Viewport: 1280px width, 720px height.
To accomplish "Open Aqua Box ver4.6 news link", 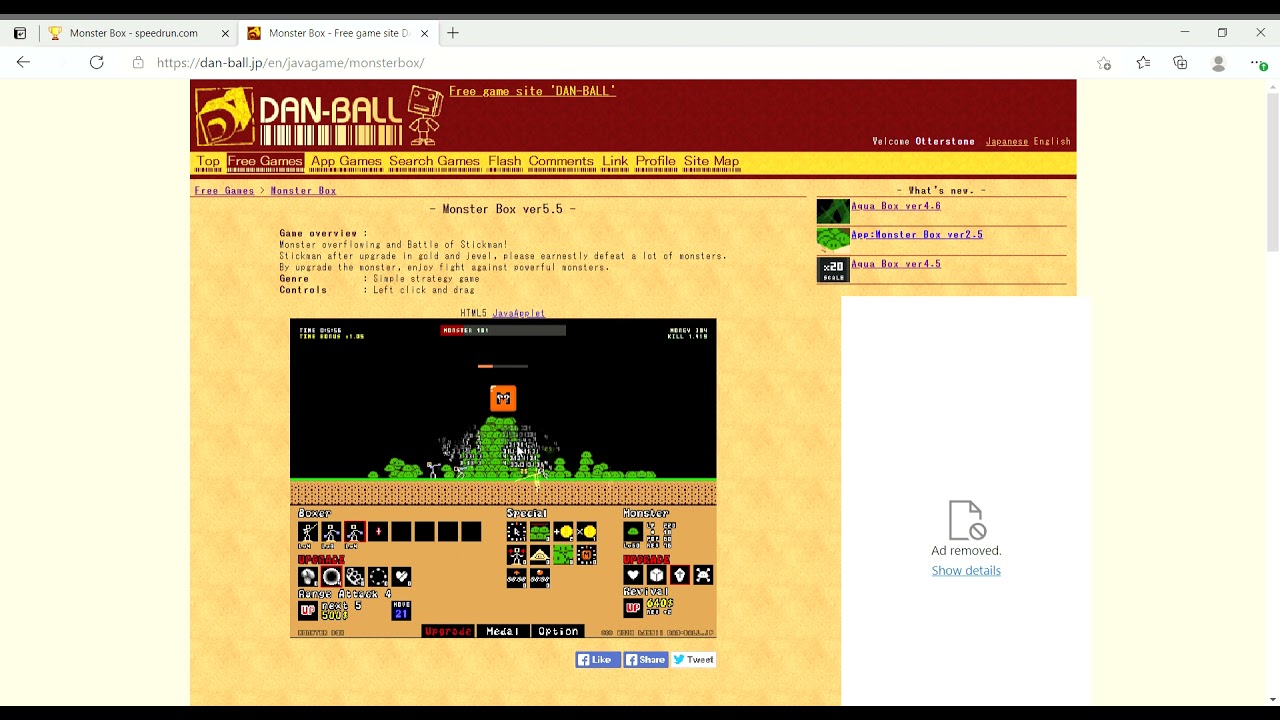I will [895, 206].
